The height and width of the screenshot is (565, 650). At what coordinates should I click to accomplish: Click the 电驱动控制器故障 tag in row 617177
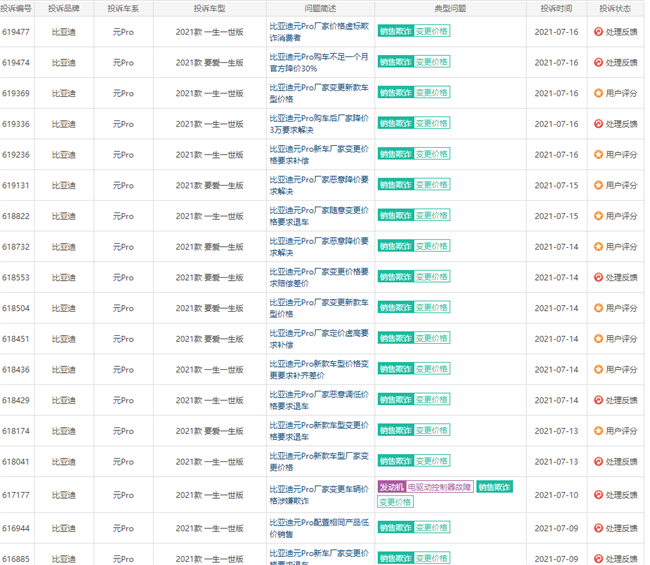coord(439,487)
